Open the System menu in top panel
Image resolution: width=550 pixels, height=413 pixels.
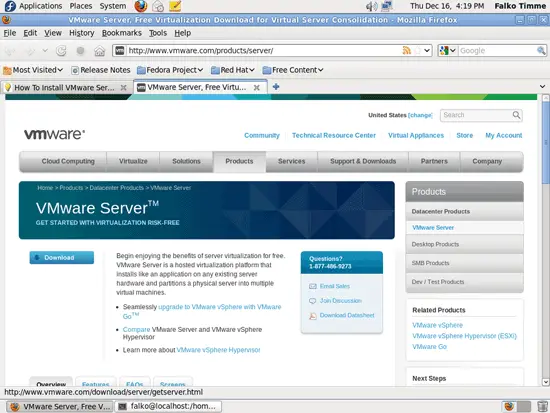point(113,6)
